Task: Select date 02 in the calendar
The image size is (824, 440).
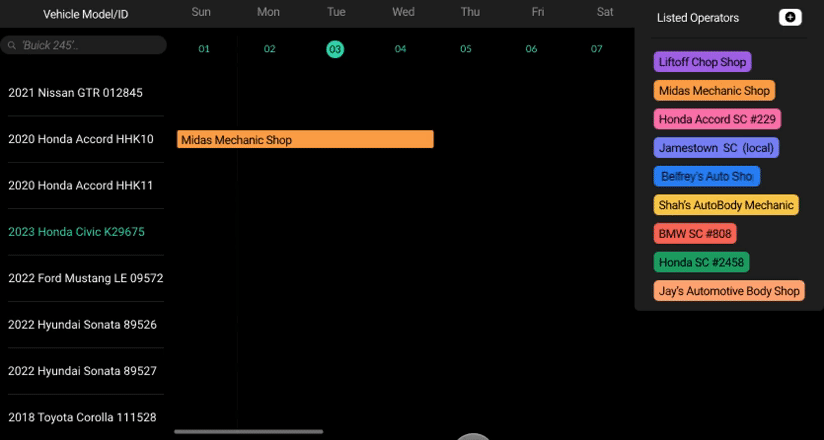Action: pos(270,49)
